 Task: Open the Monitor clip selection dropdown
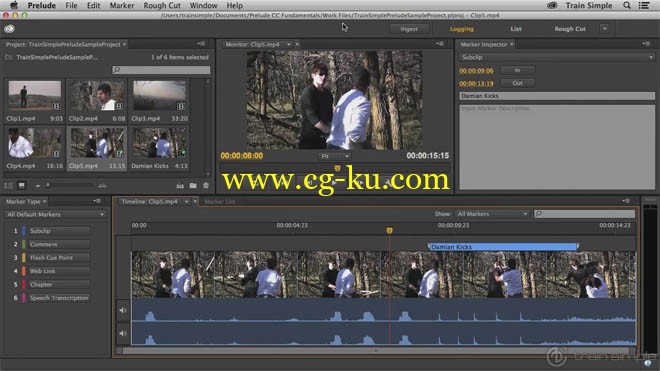click(289, 44)
